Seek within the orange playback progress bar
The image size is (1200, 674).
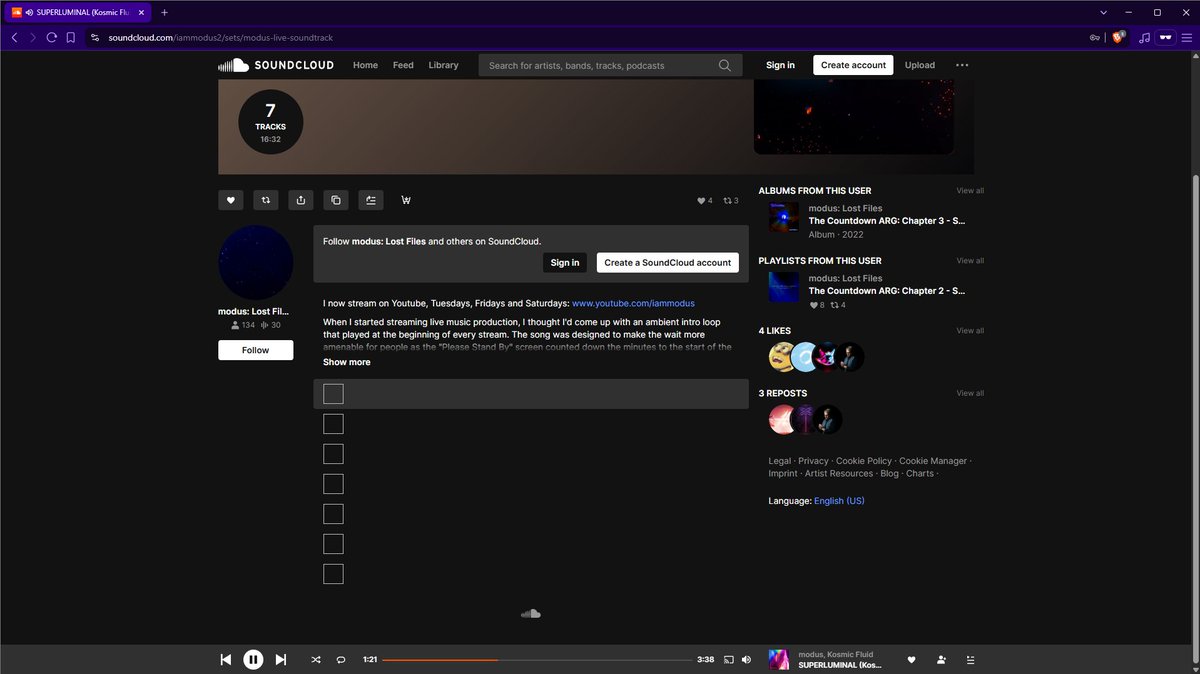[x=440, y=659]
